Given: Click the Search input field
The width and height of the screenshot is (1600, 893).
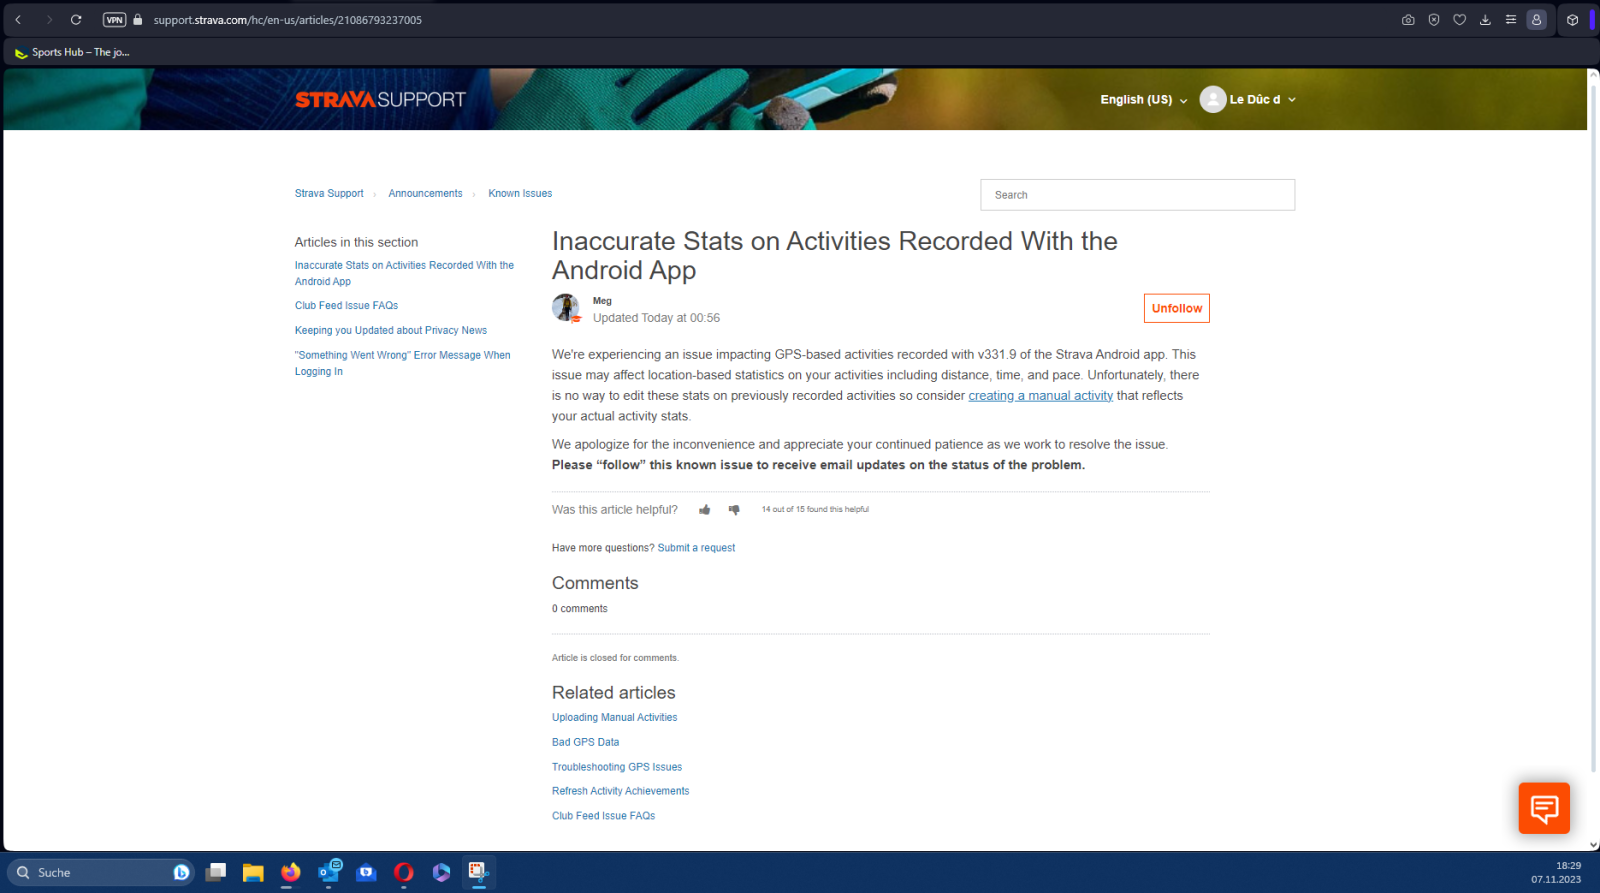Looking at the screenshot, I should click(1137, 195).
